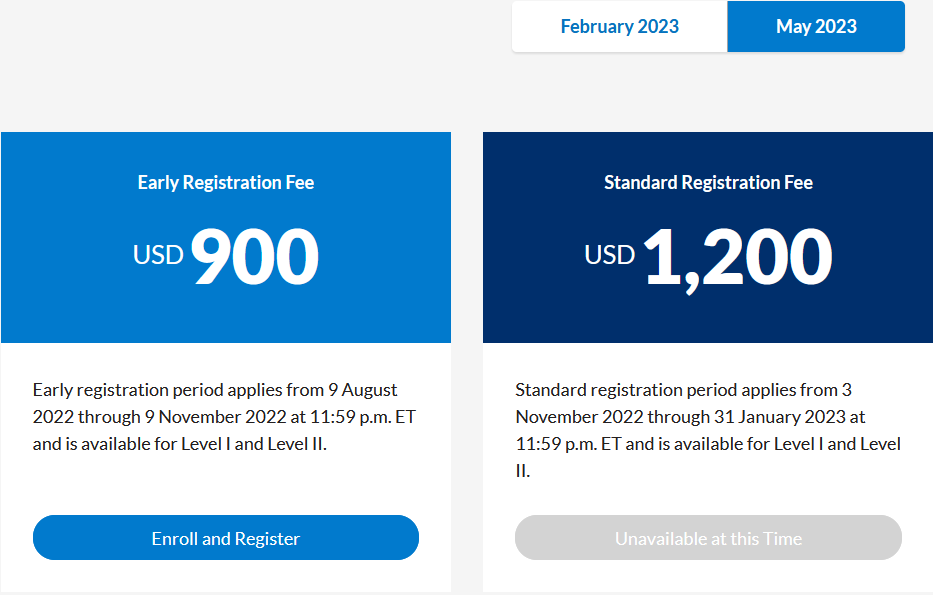933x595 pixels.
Task: Click the Early Registration Fee heading
Action: tap(226, 182)
